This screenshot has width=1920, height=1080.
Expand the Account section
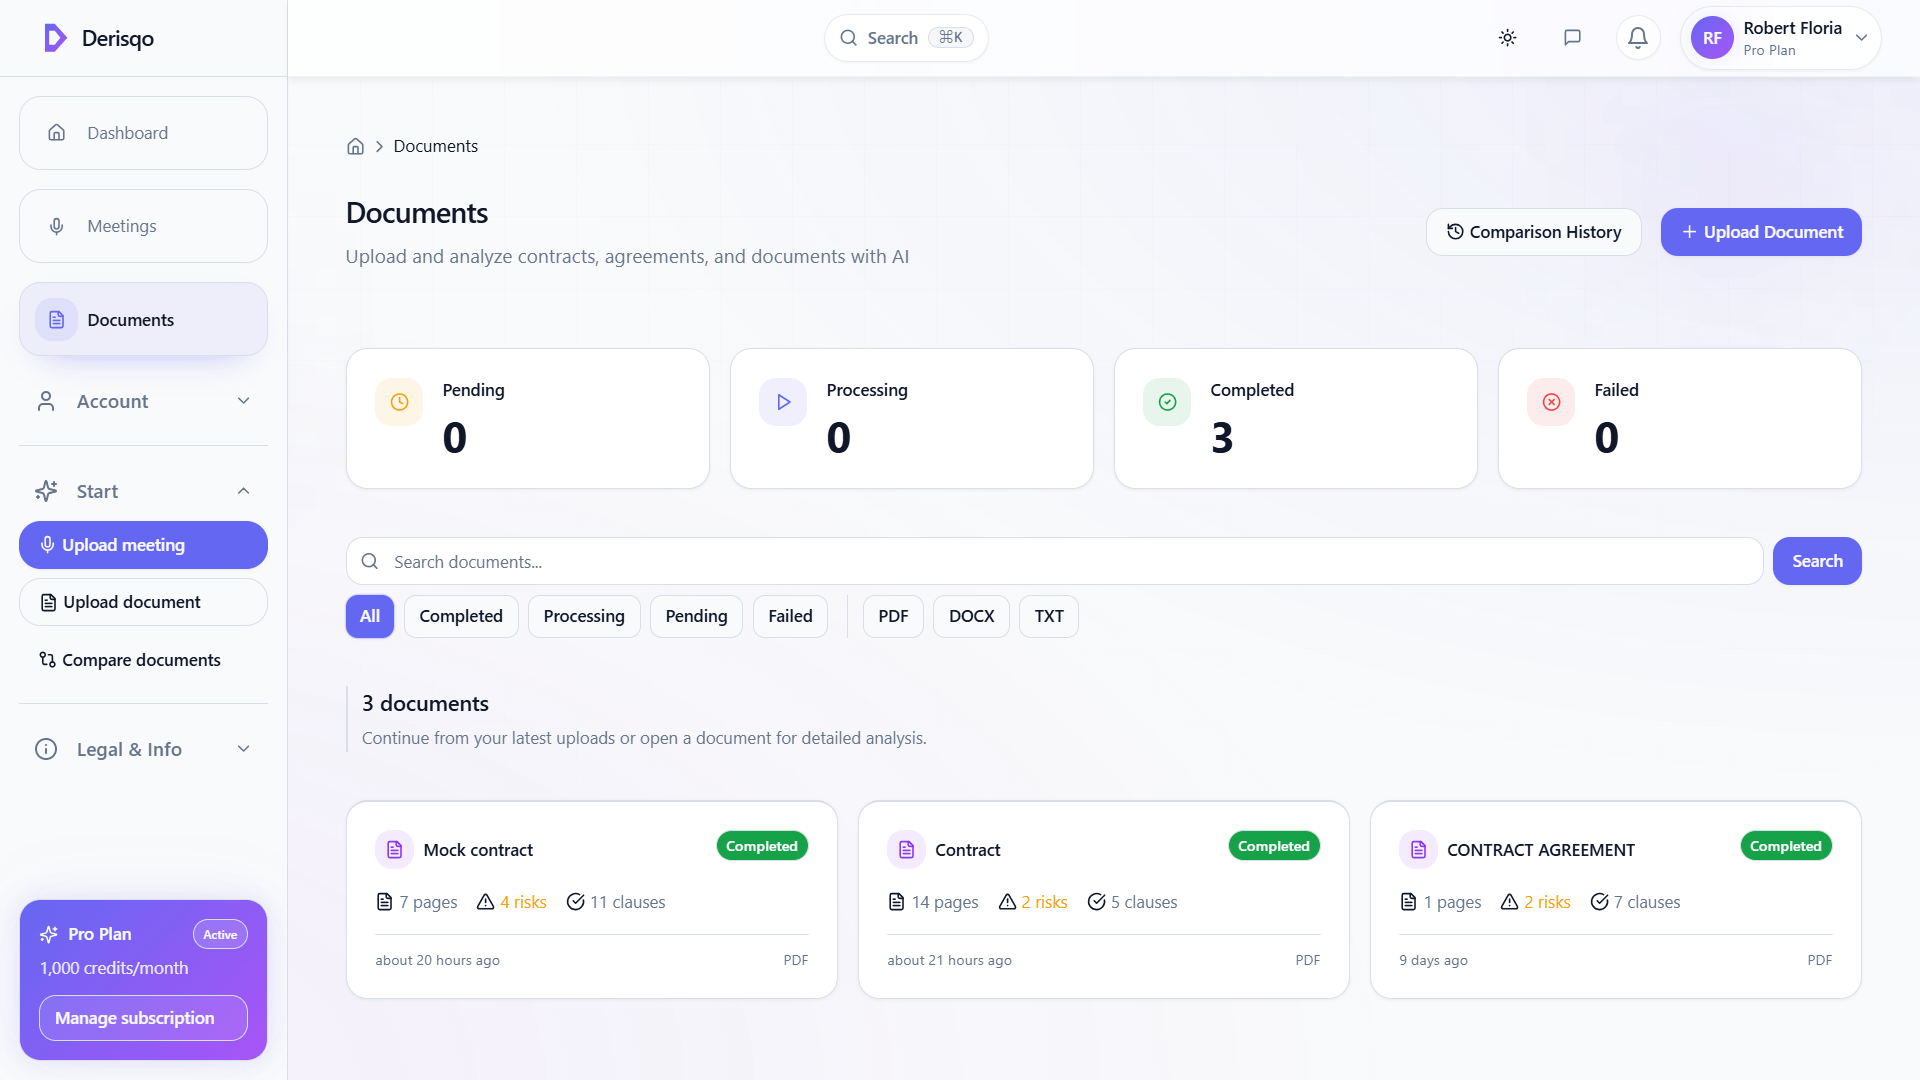[143, 401]
